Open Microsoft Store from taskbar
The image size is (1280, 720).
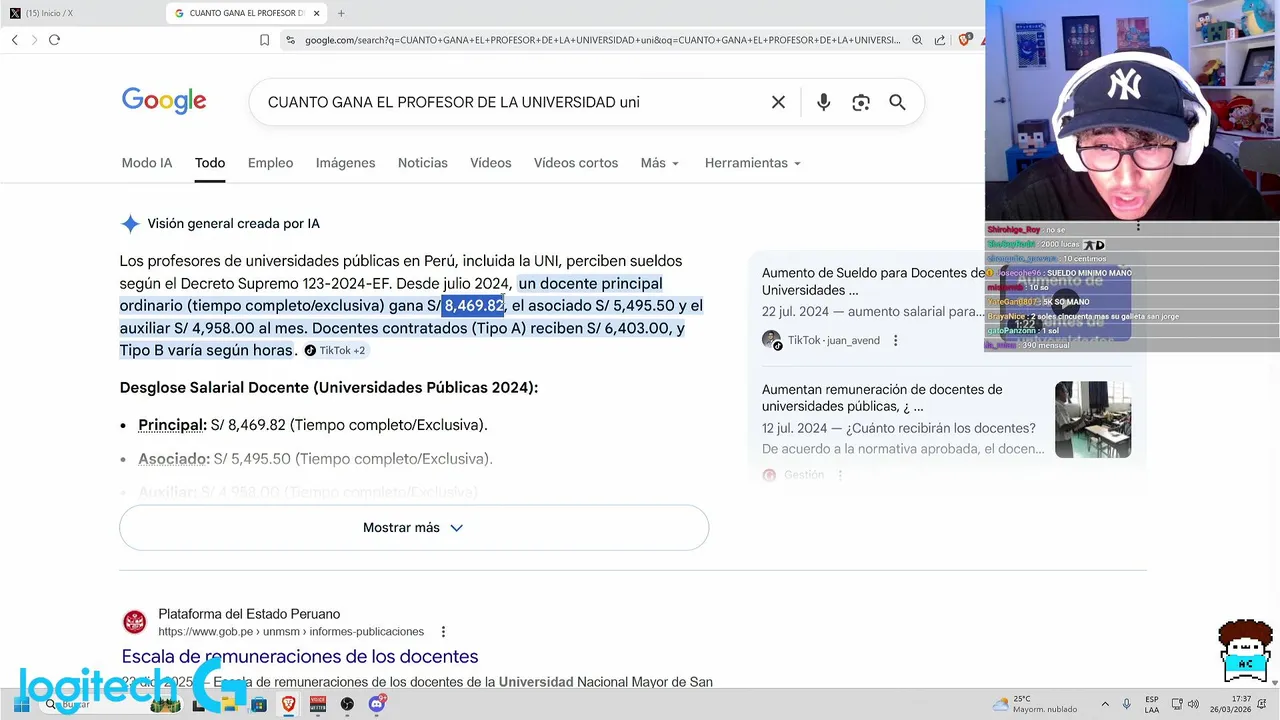[x=259, y=705]
